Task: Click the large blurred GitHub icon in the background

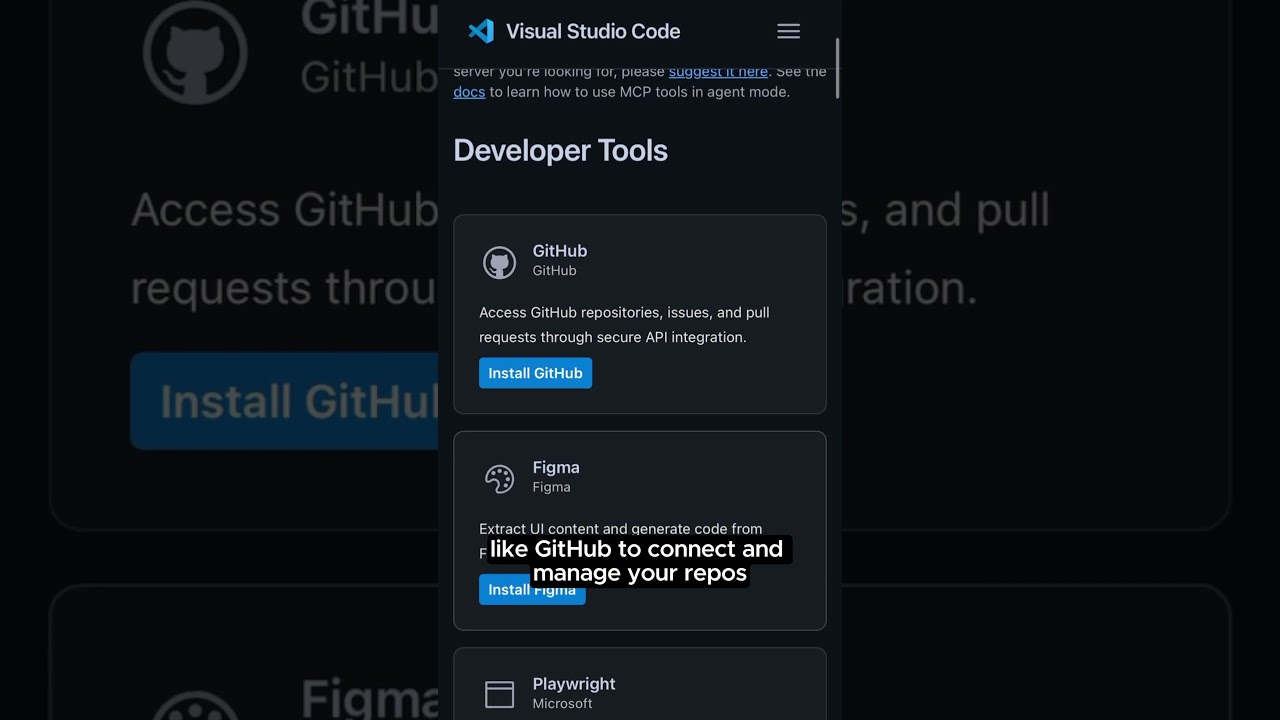Action: point(195,52)
